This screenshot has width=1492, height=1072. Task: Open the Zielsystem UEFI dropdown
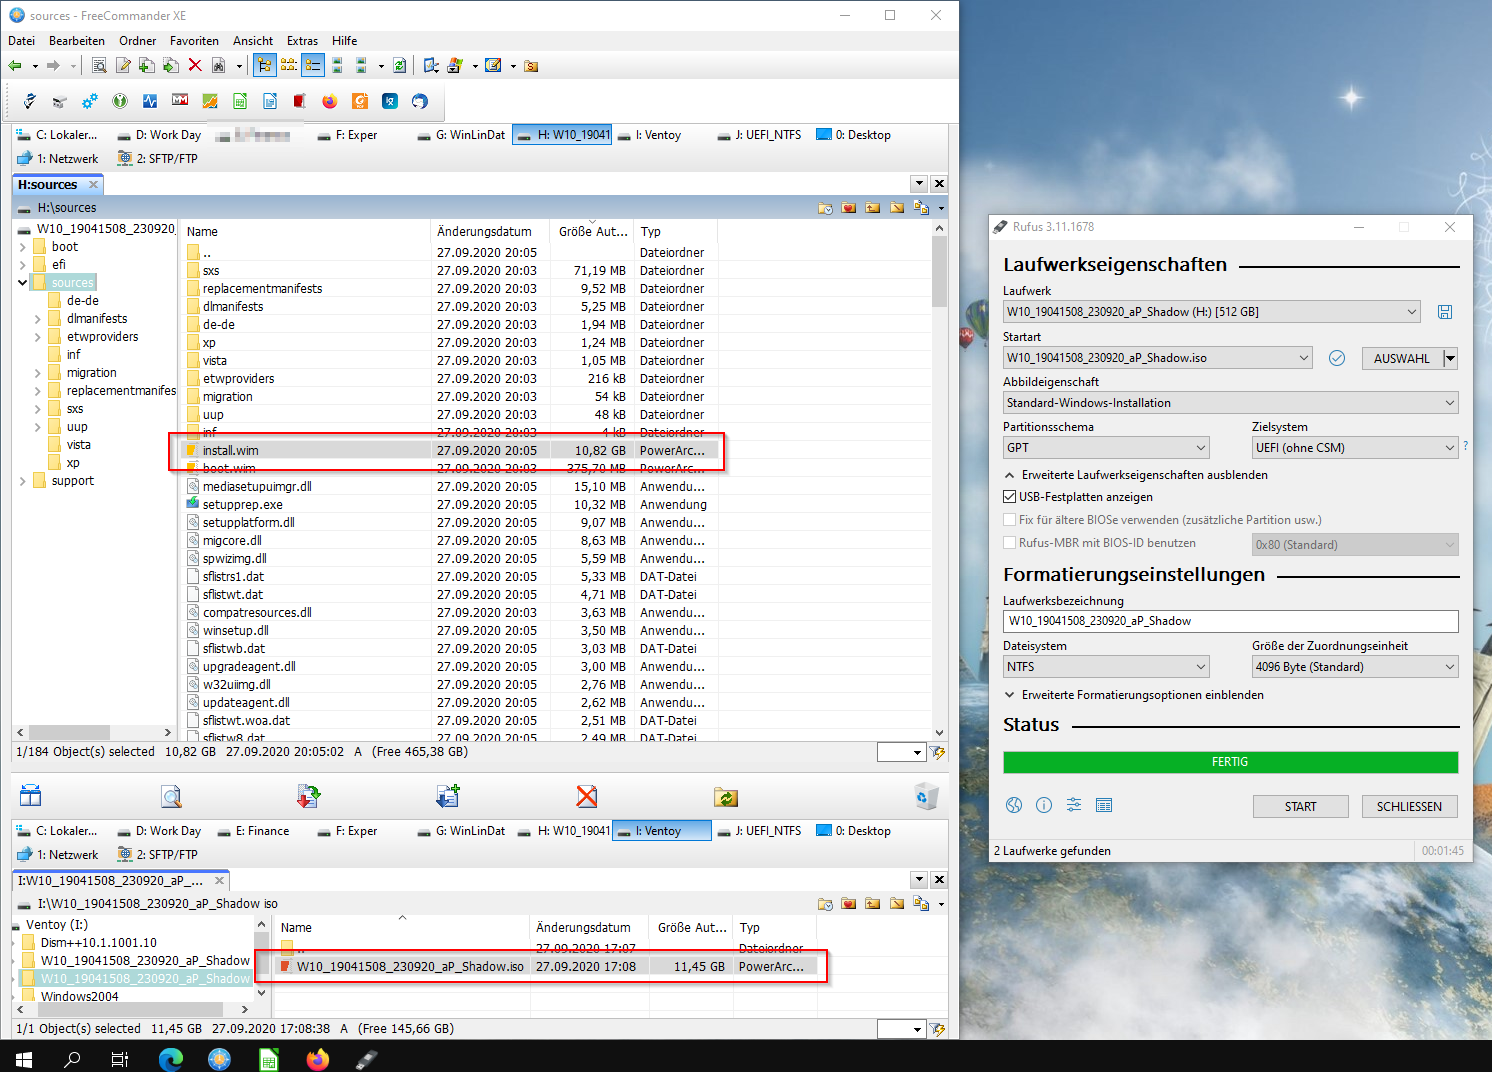tap(1355, 448)
